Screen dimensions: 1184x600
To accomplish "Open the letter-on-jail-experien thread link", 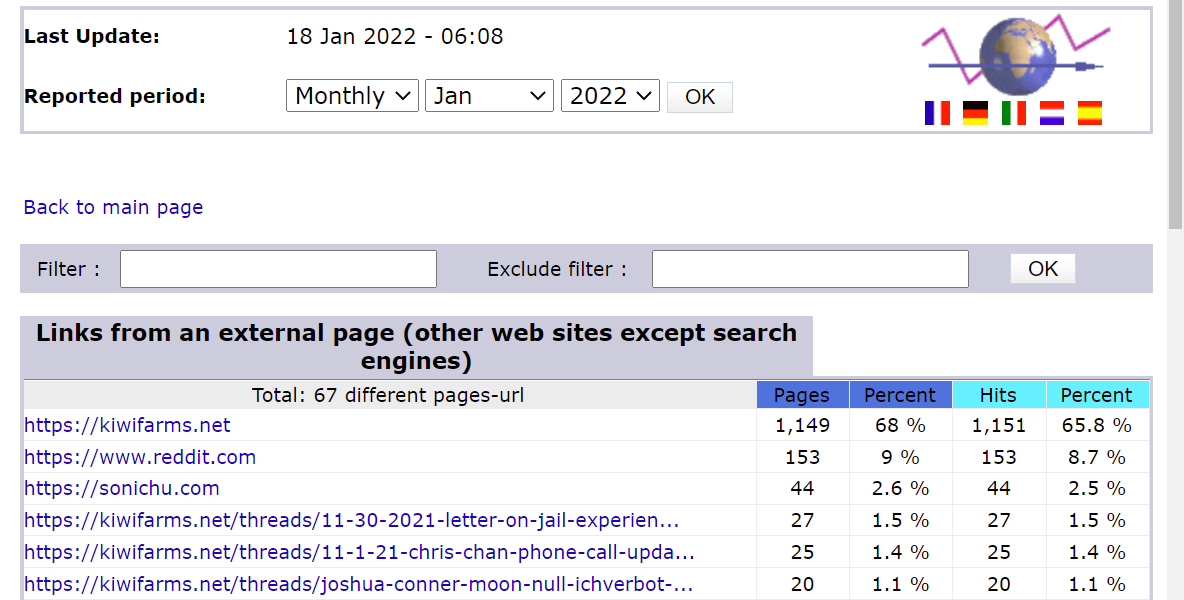I will tap(352, 521).
